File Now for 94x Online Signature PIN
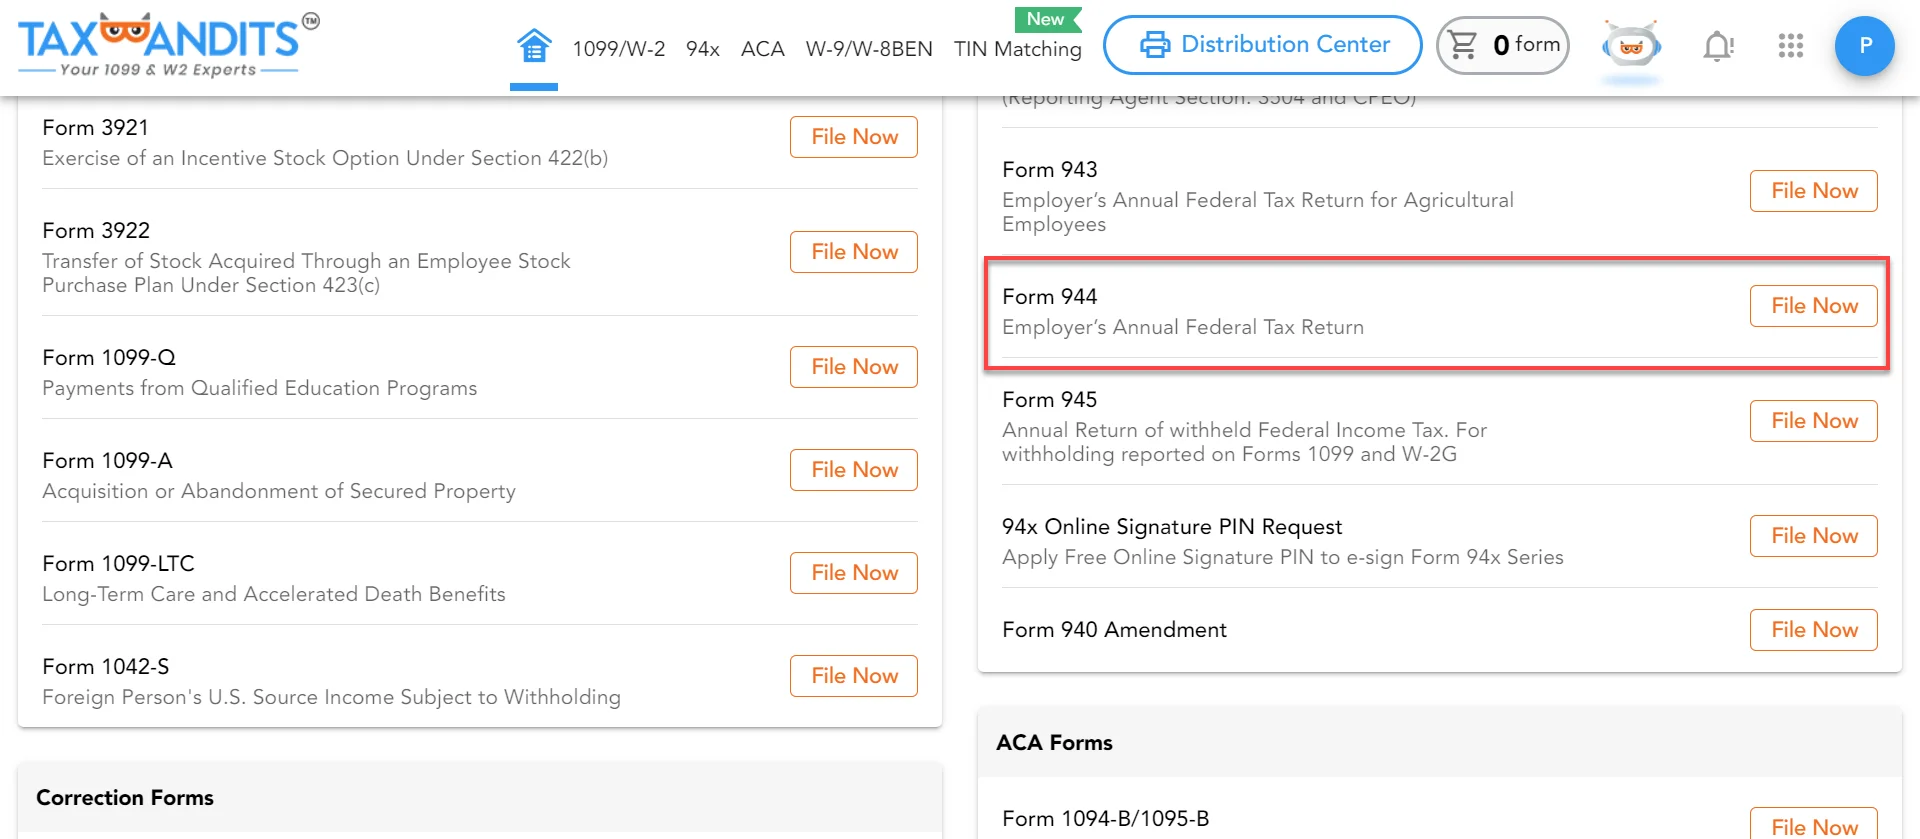This screenshot has height=839, width=1920. pos(1814,536)
